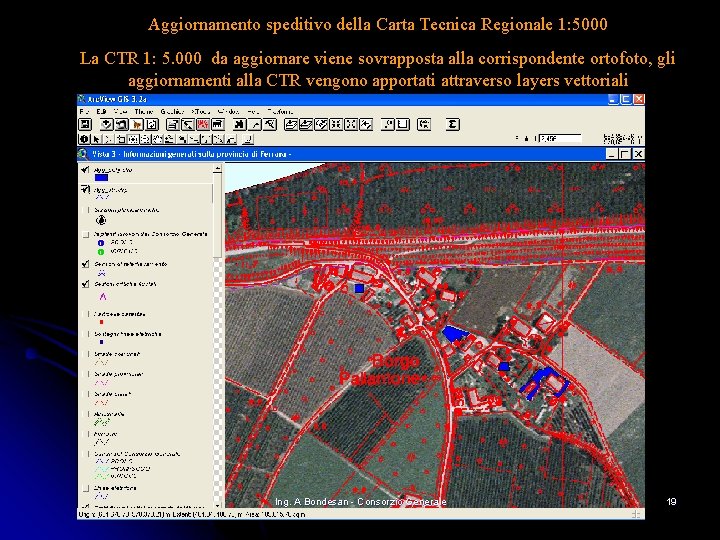Enable the Canali del Consorzio Generale theme
Screen dimensions: 720x540
[x=85, y=454]
